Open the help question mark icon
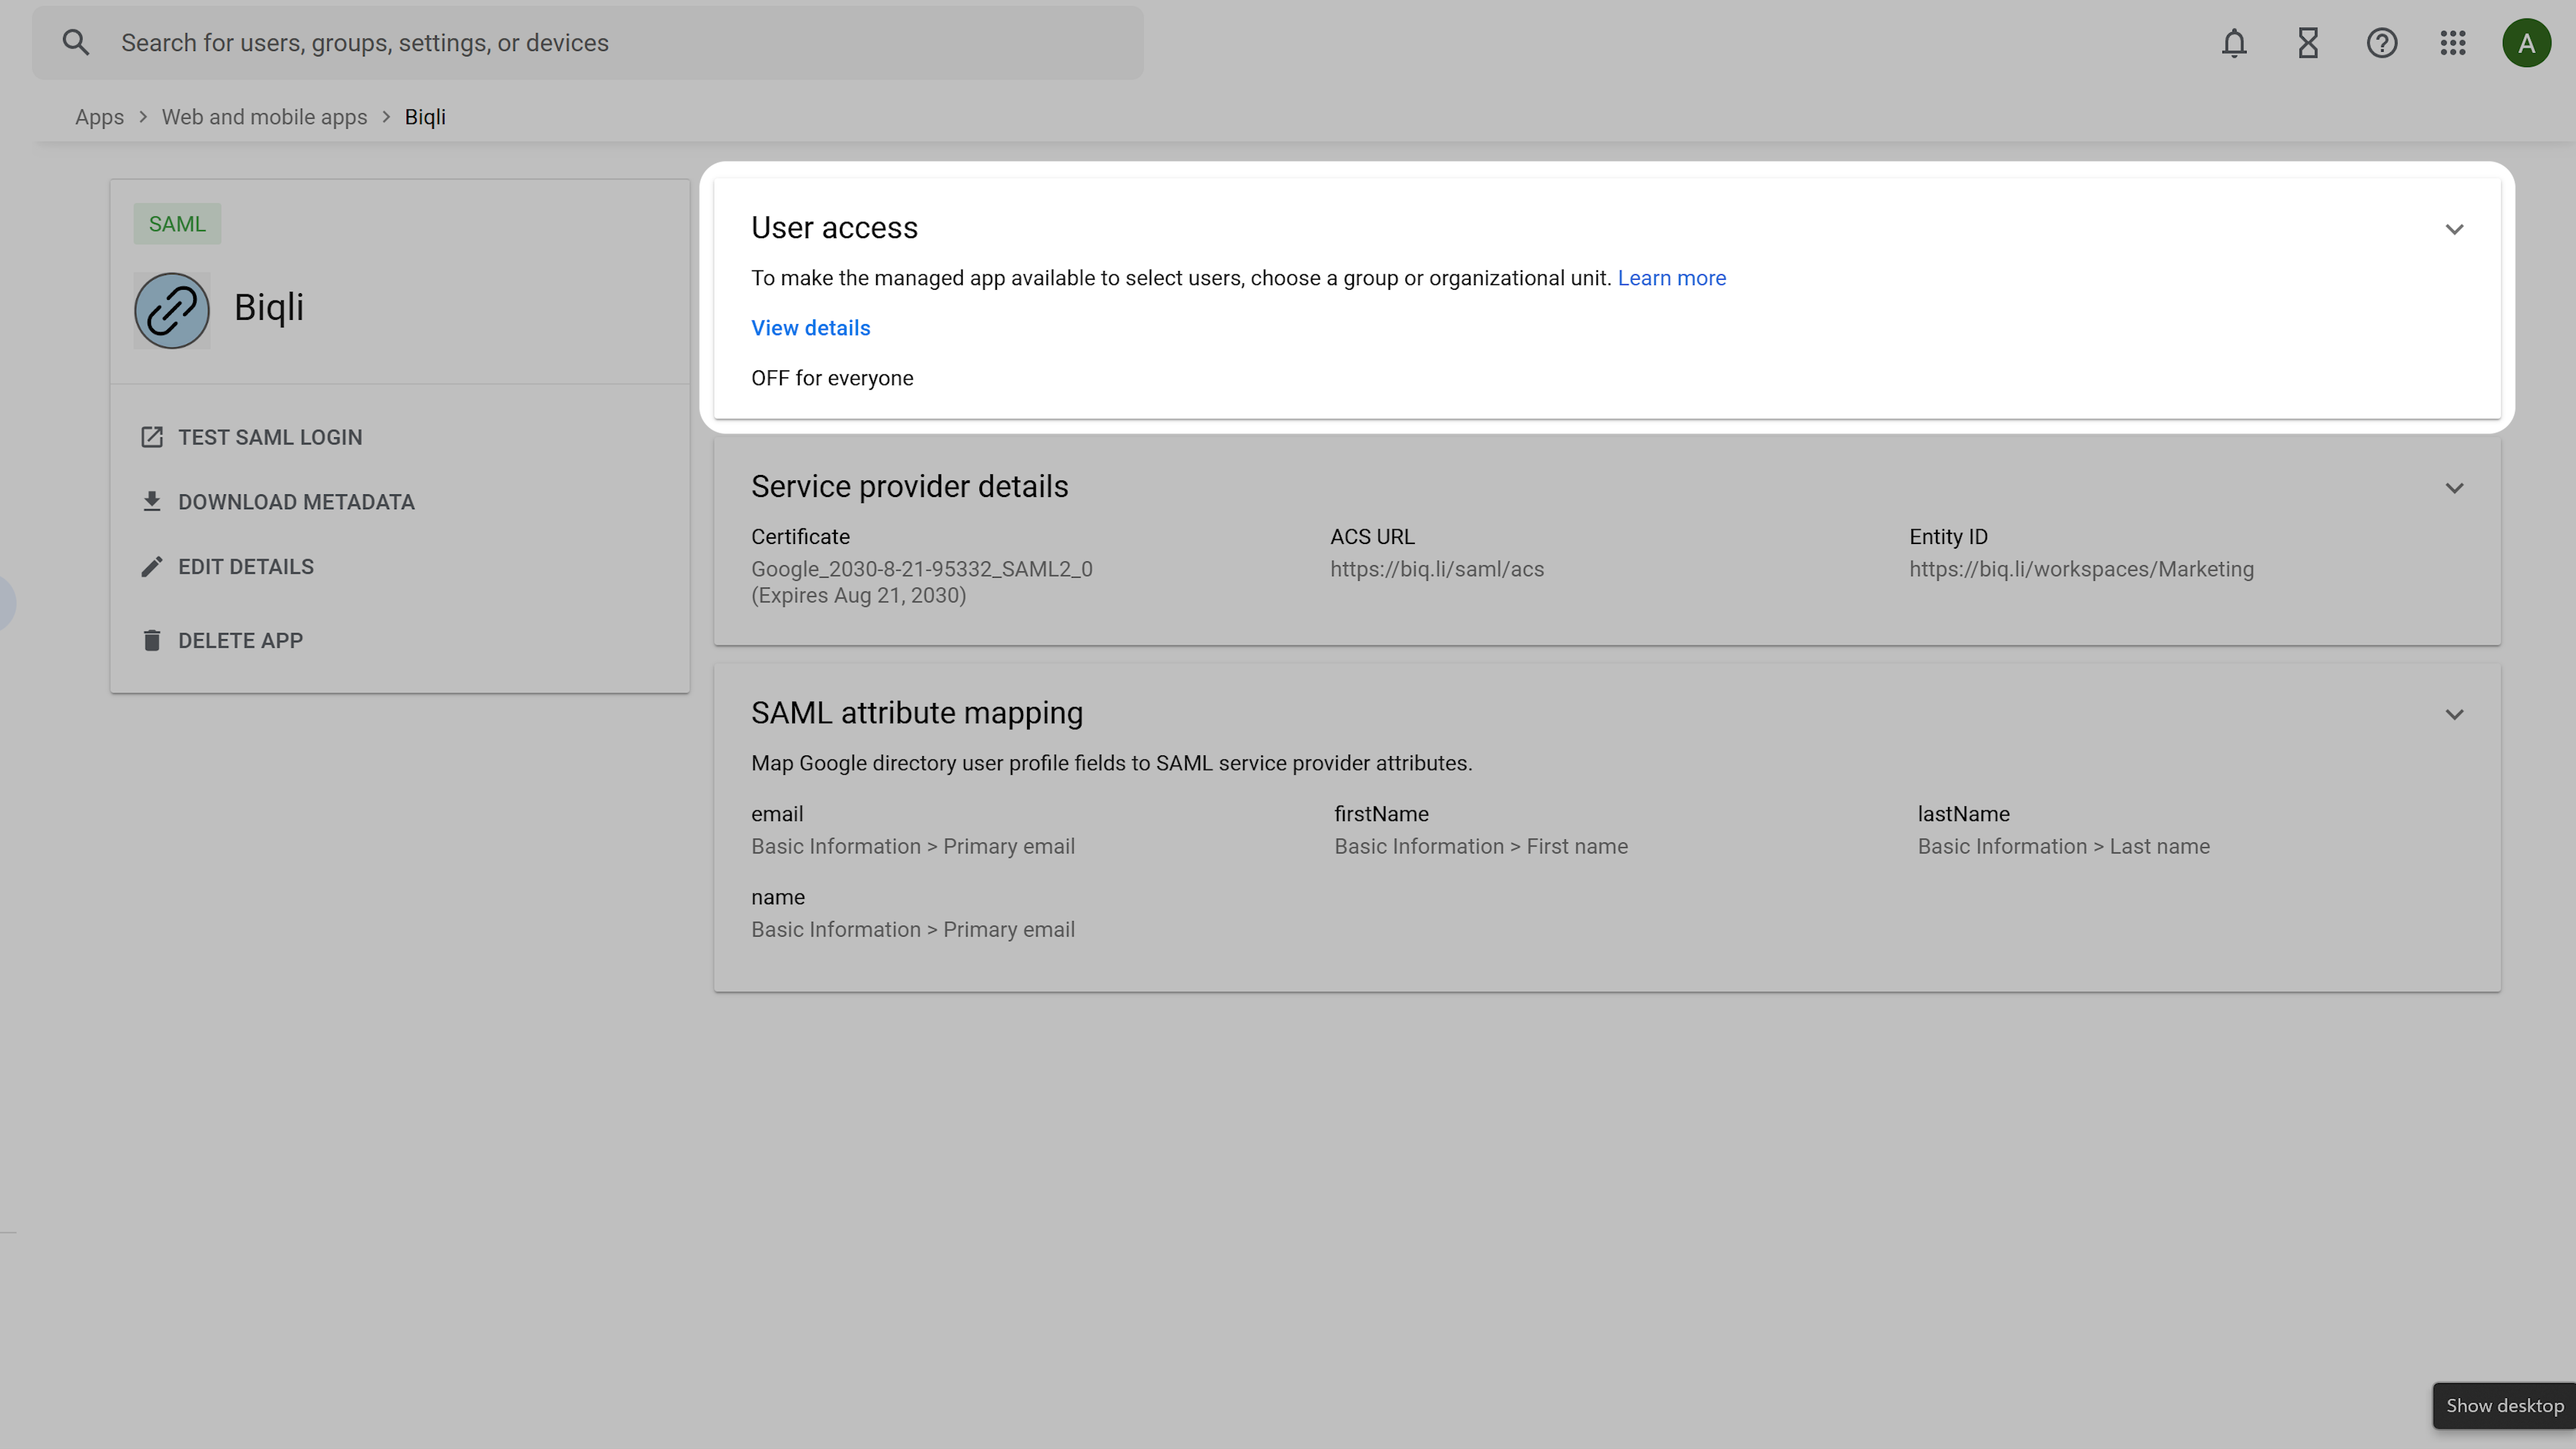The width and height of the screenshot is (2576, 1449). coord(2382,43)
